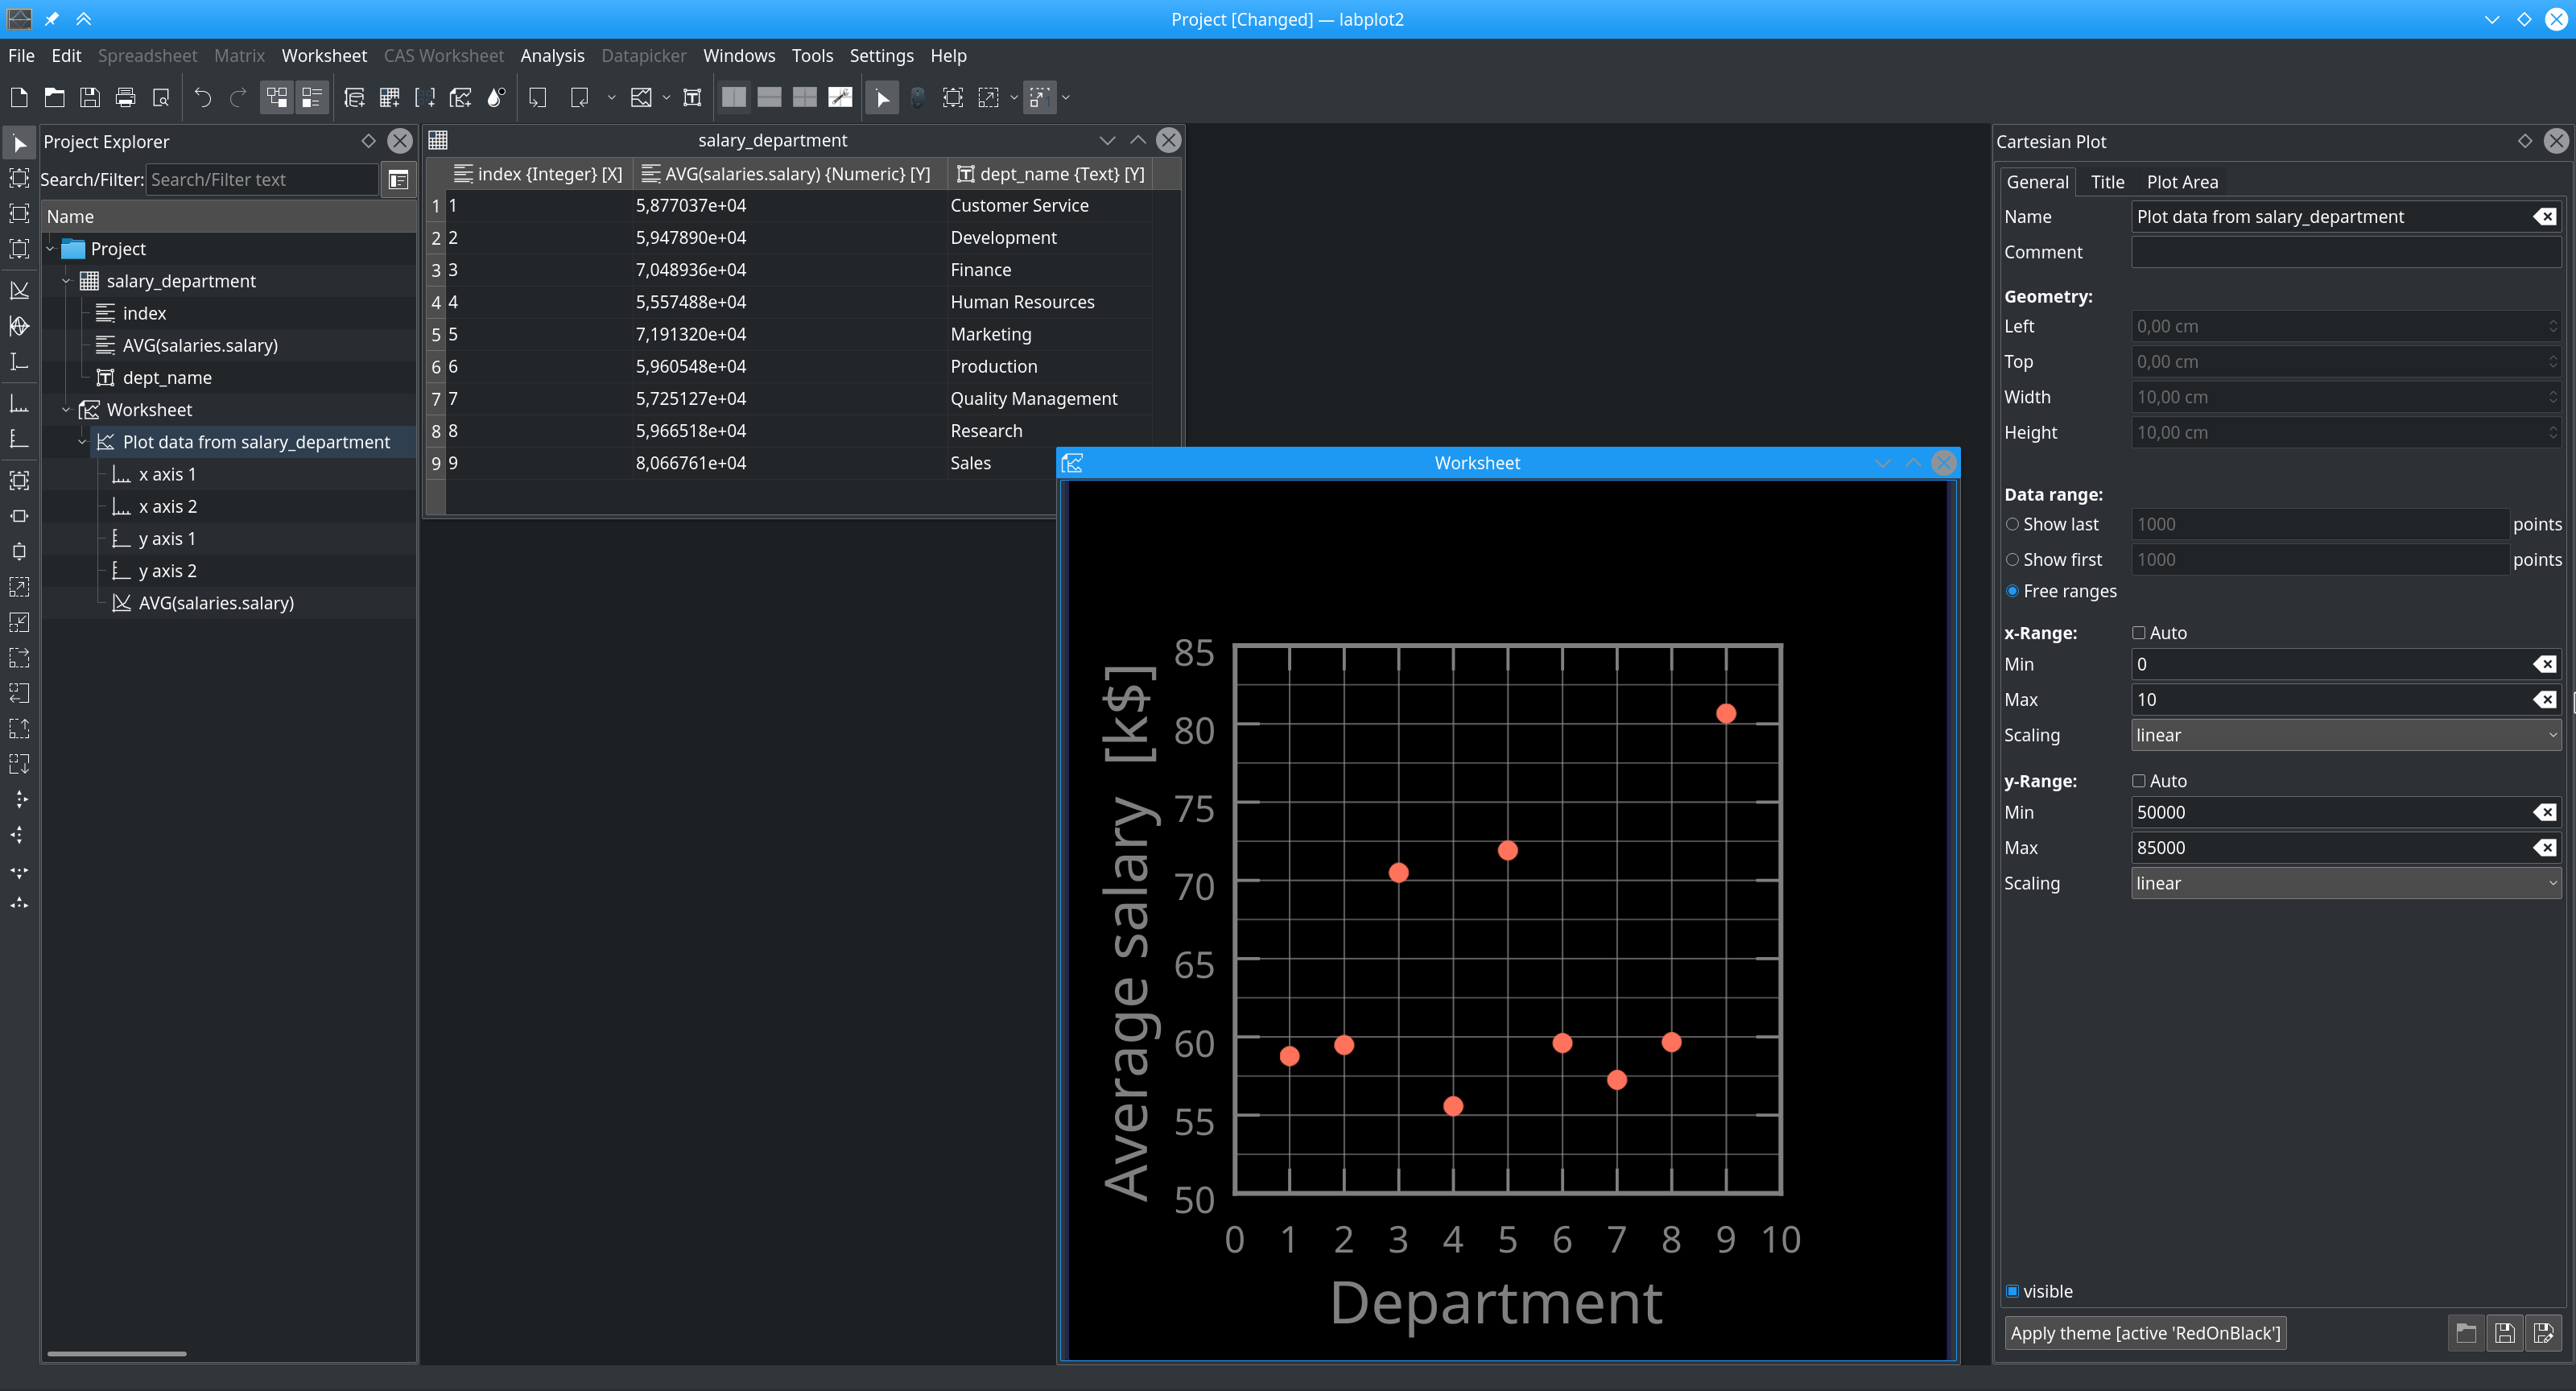Screen dimensions: 2576x1391
Task: Open the y-Range Scaling dropdown
Action: pos(2345,883)
